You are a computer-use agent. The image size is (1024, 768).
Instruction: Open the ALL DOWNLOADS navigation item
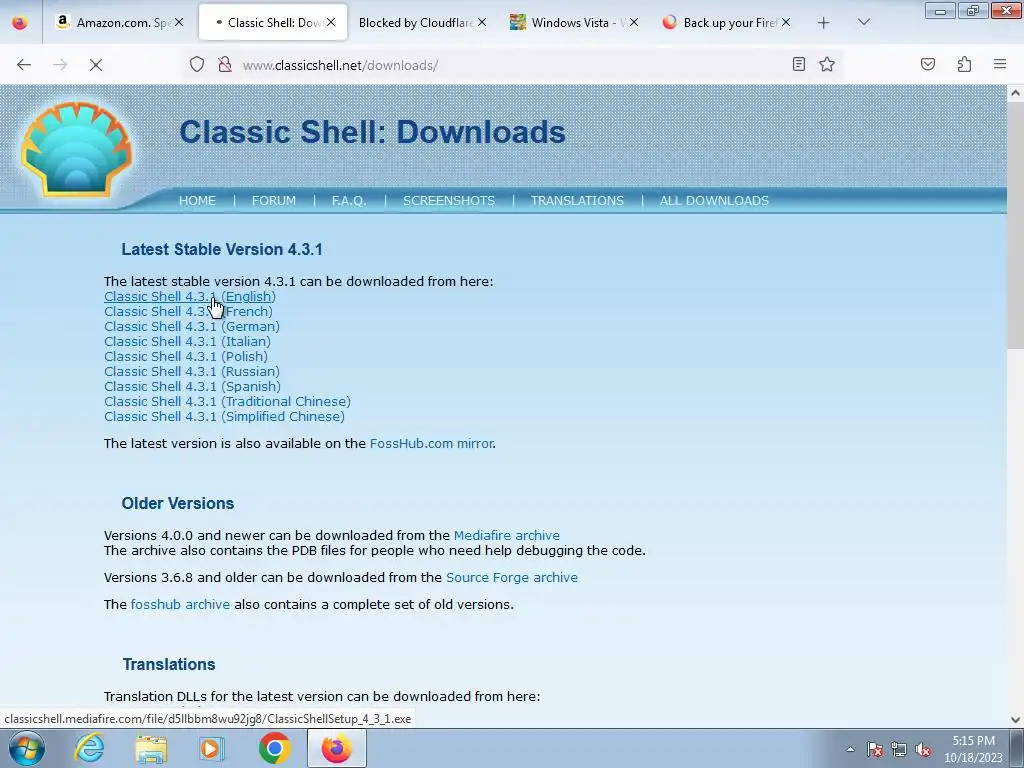714,201
